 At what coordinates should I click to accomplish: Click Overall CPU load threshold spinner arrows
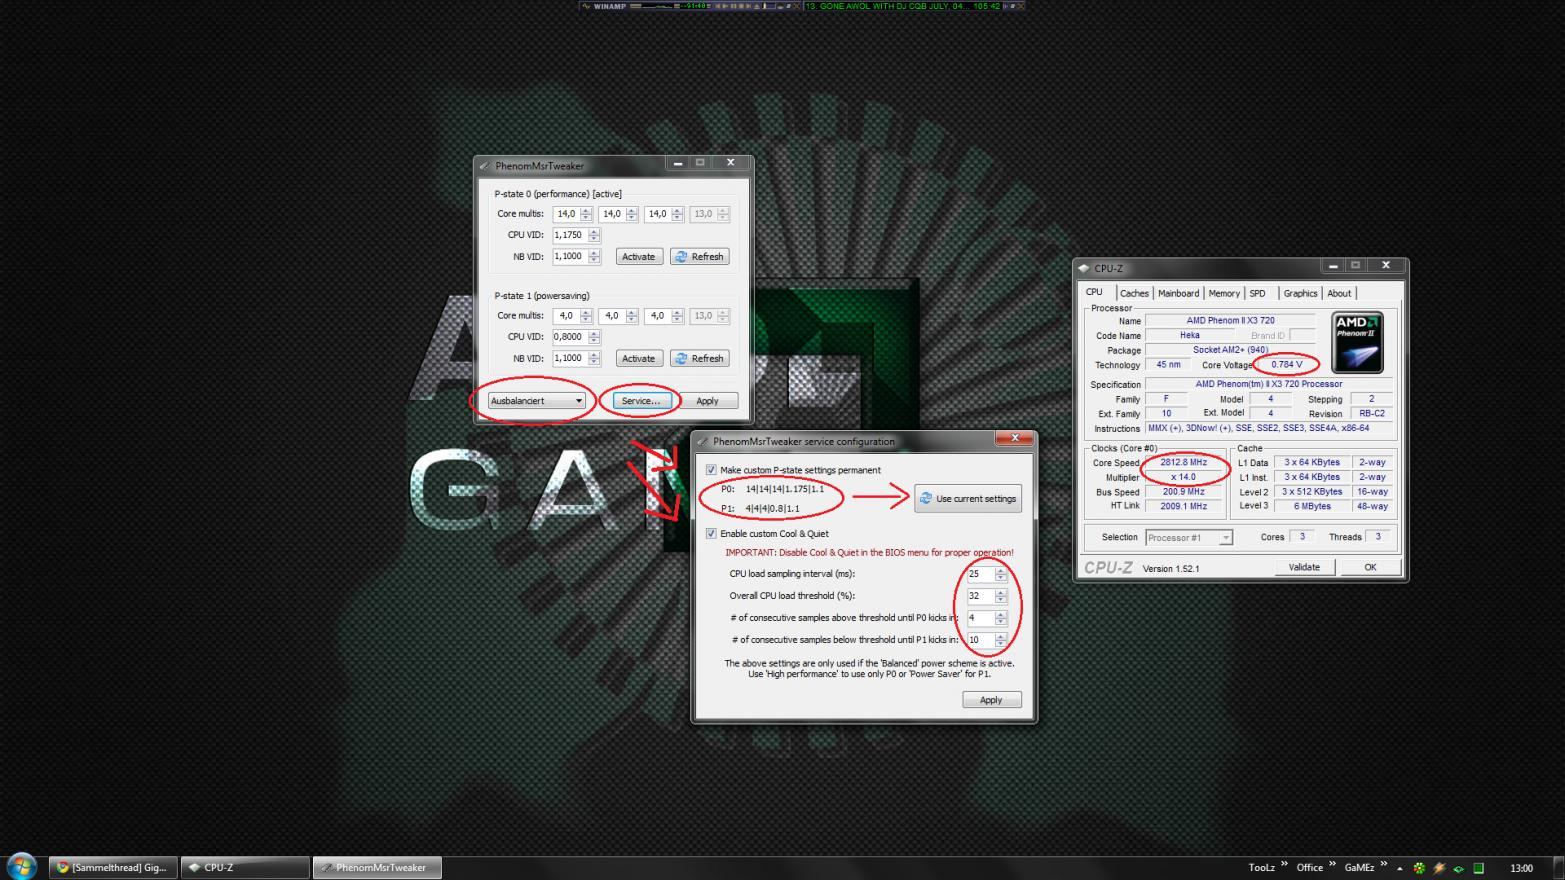click(x=1001, y=596)
